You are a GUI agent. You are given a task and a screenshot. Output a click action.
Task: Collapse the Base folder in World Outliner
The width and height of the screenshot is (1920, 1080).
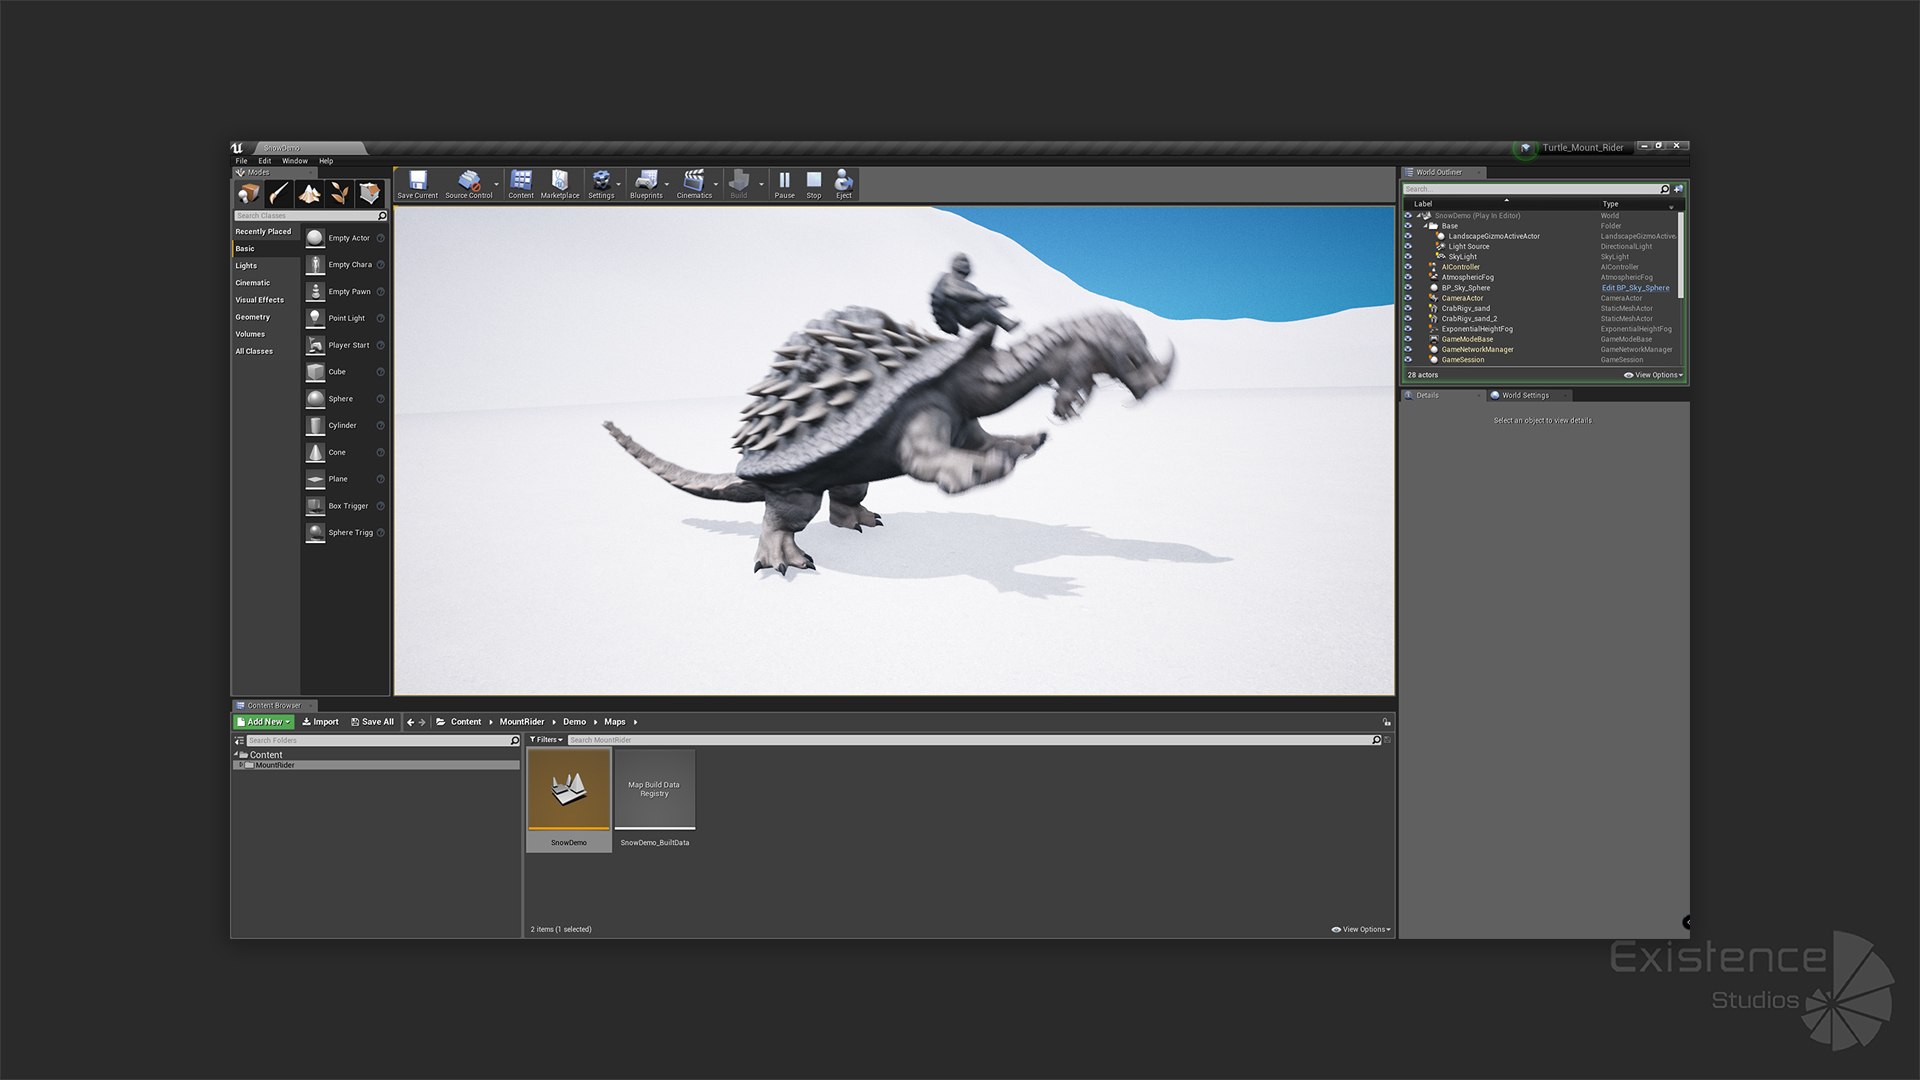(1425, 226)
